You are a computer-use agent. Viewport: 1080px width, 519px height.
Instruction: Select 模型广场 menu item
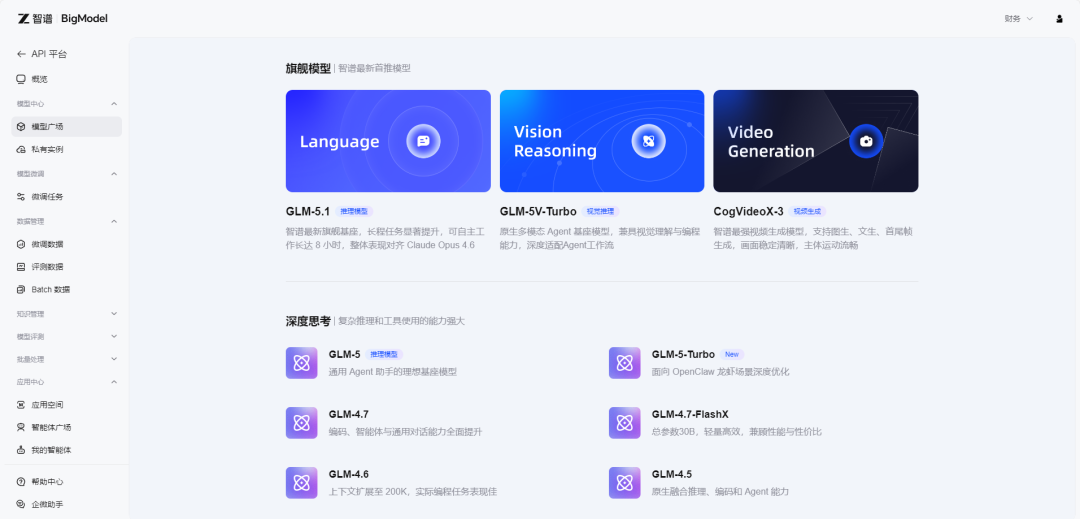coord(67,127)
